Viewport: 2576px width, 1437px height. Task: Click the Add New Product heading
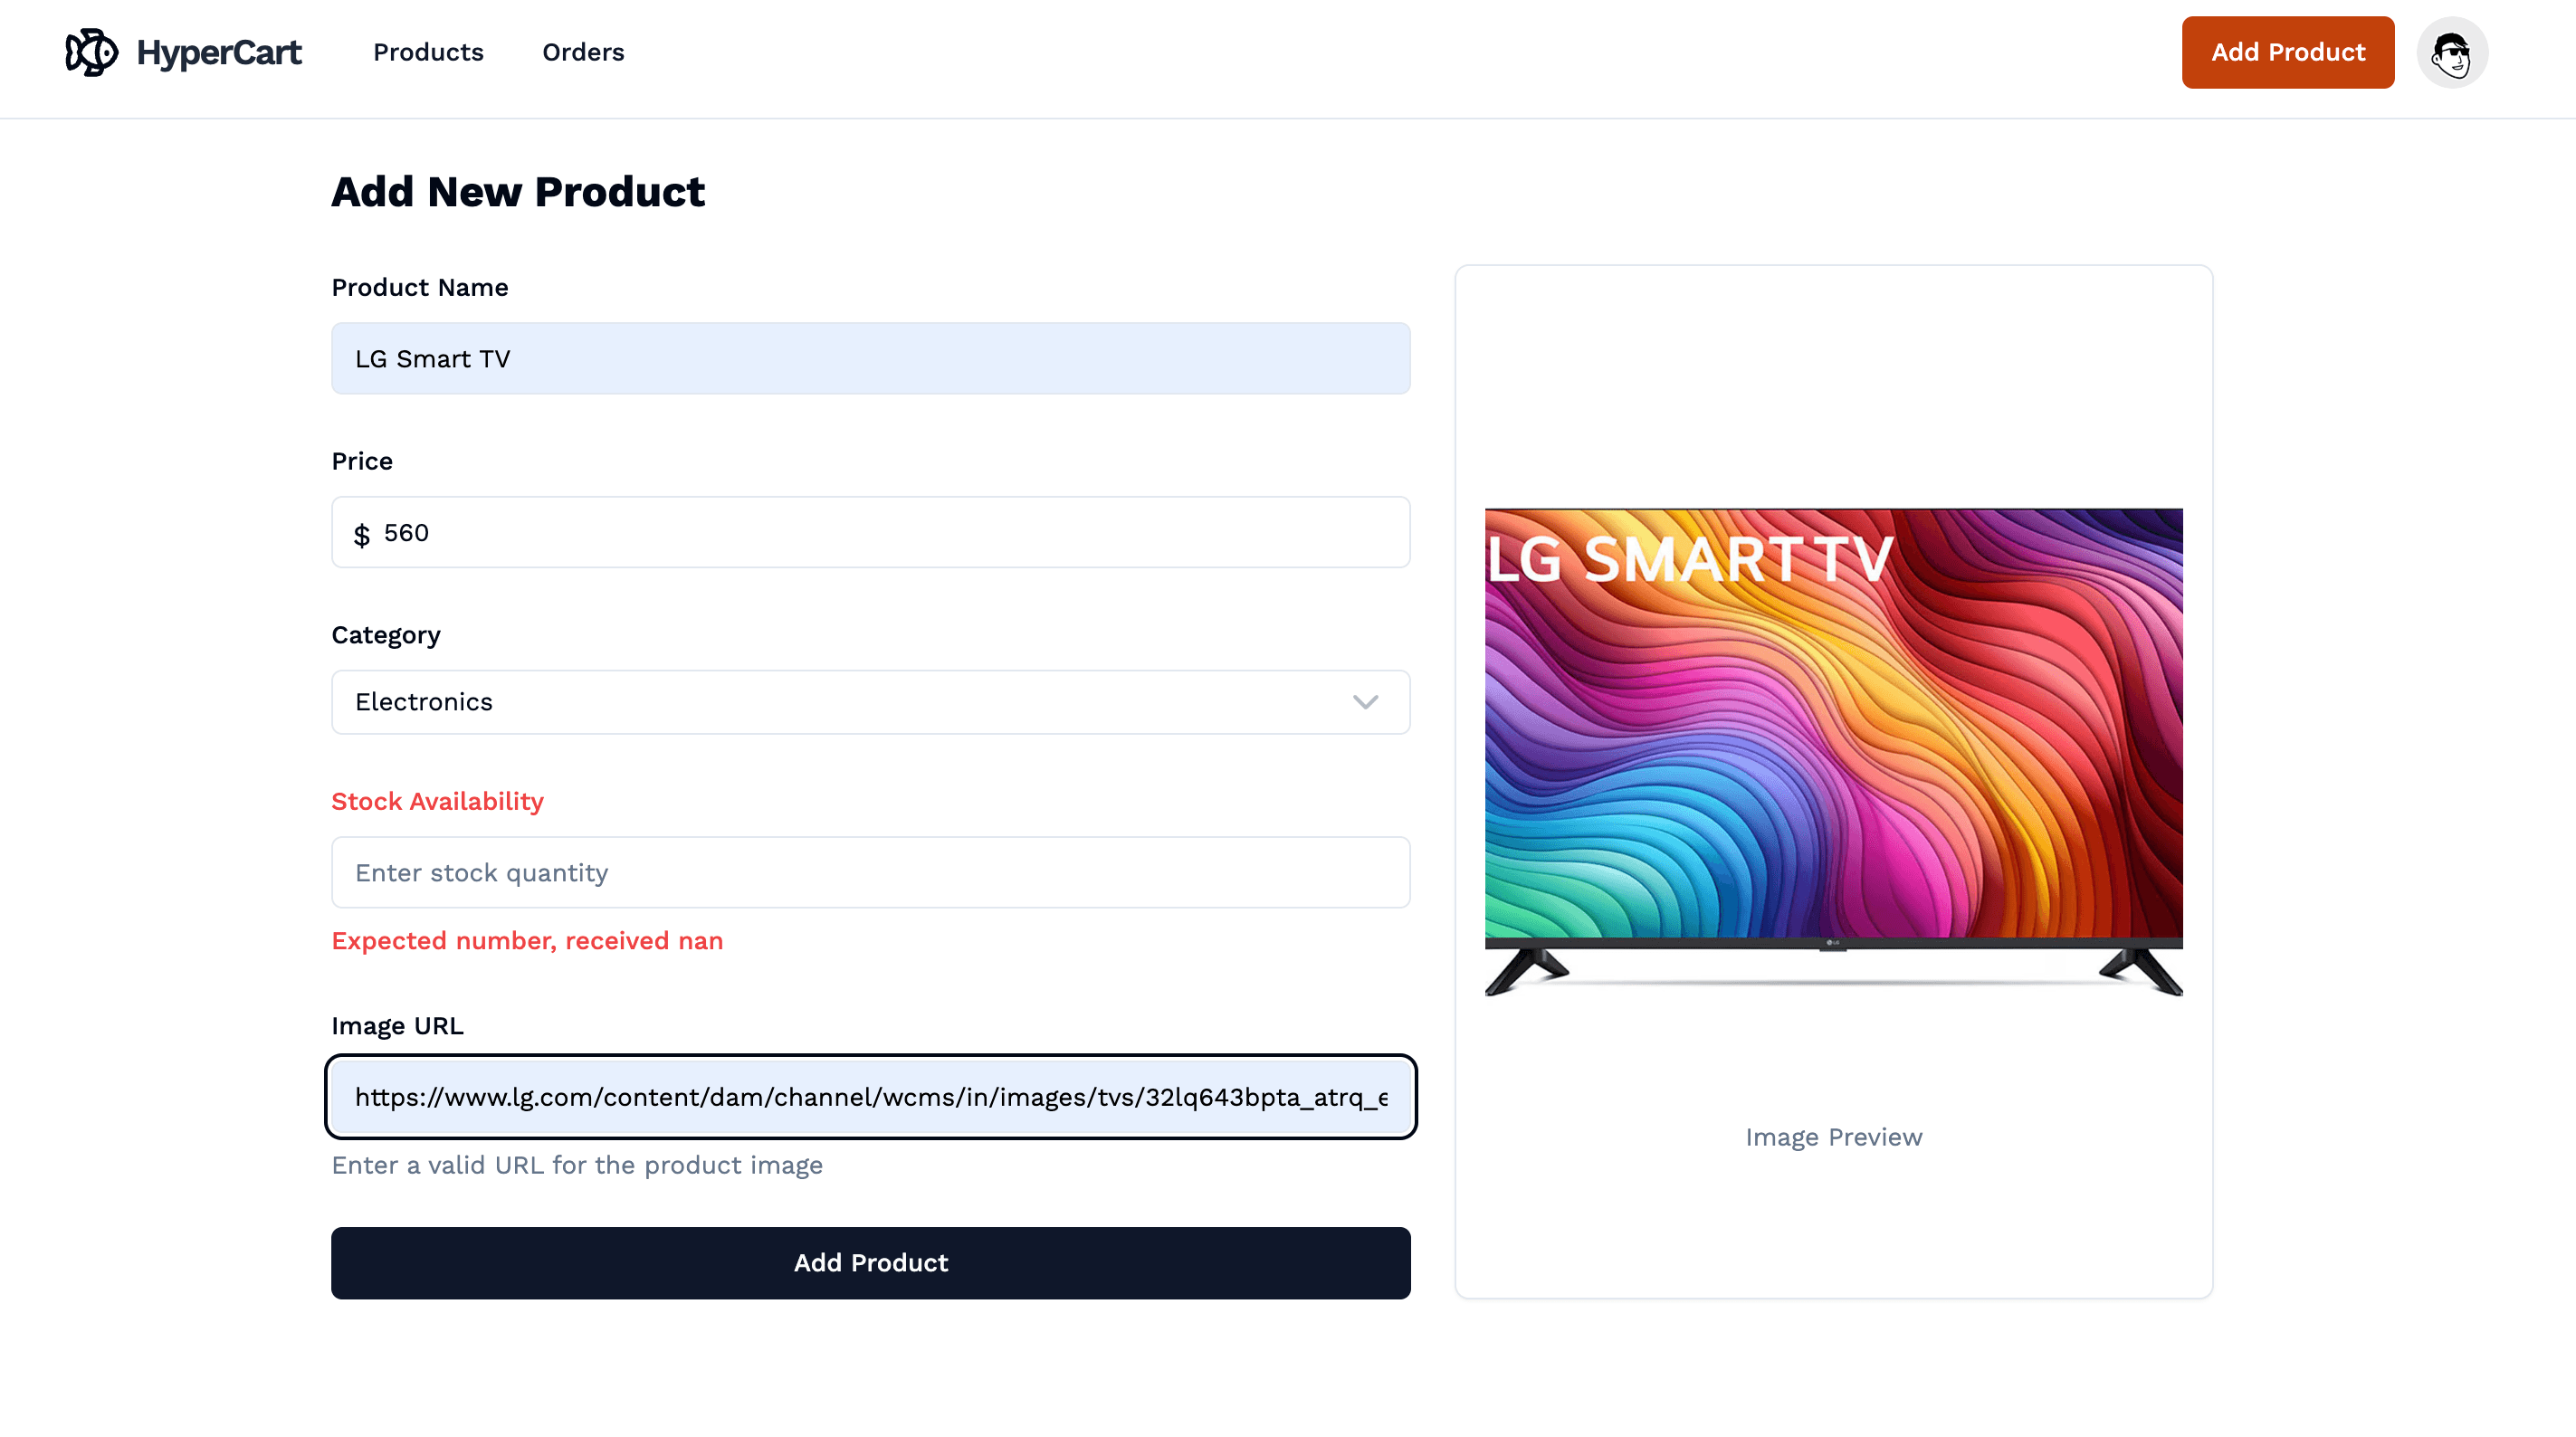(x=518, y=191)
